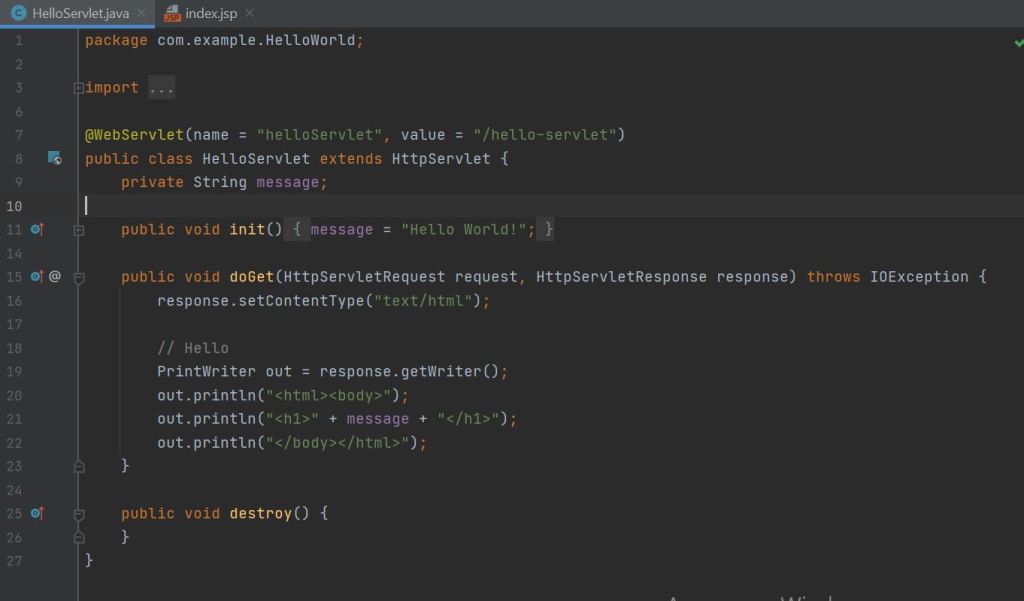Select the HelloServlet.java tab
This screenshot has width=1024, height=601.
click(80, 13)
